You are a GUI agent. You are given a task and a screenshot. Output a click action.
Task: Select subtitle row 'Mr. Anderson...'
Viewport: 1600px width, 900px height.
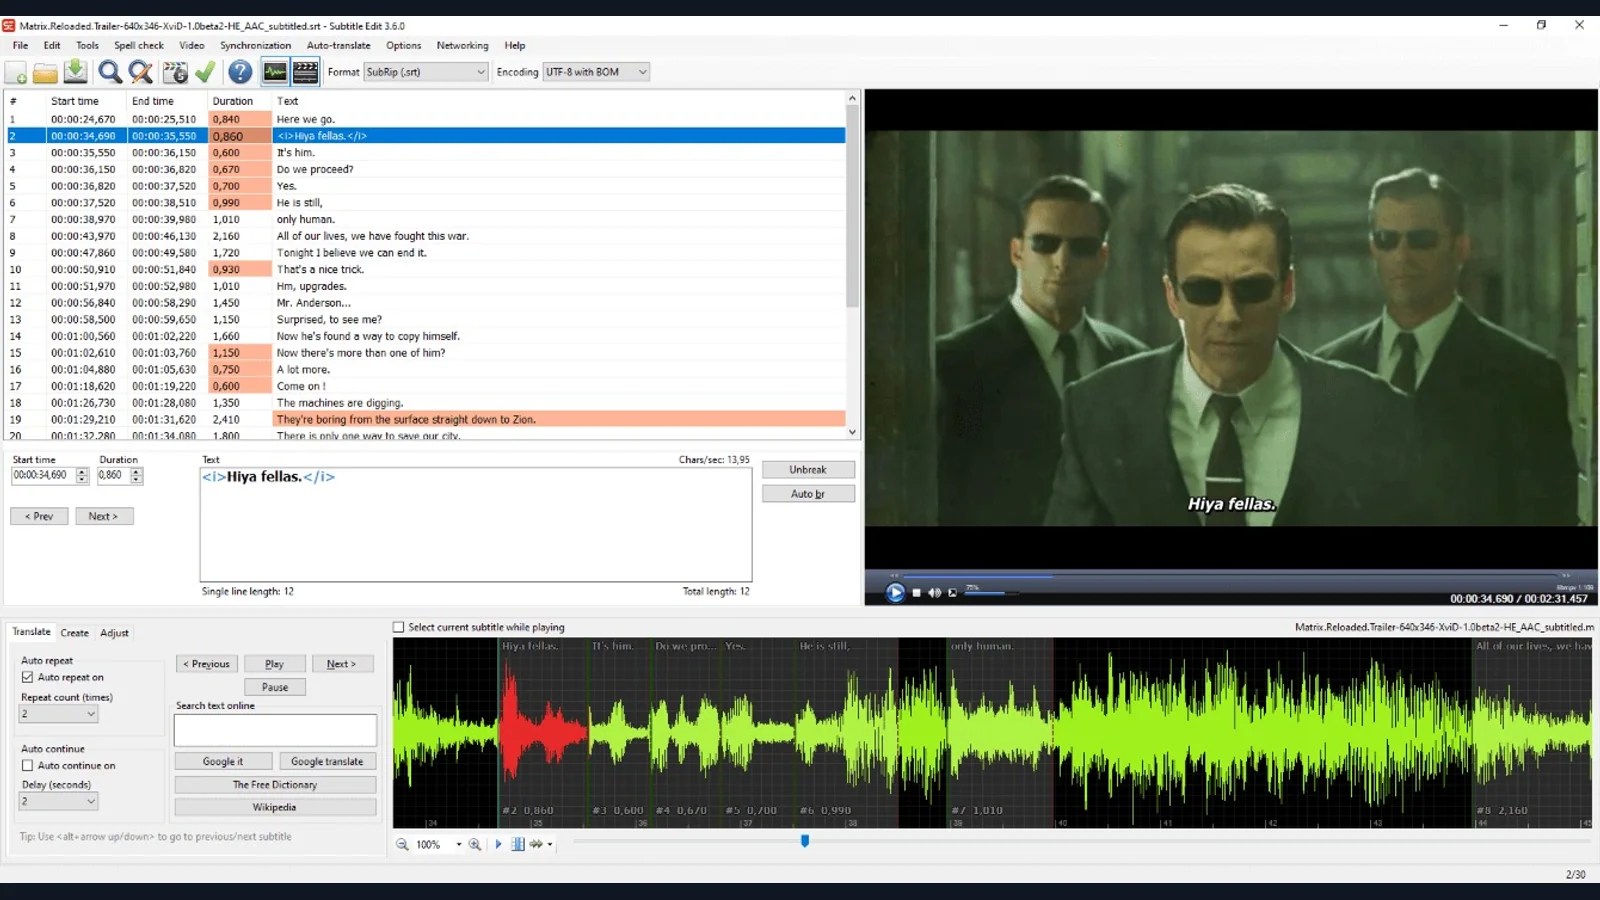425,303
